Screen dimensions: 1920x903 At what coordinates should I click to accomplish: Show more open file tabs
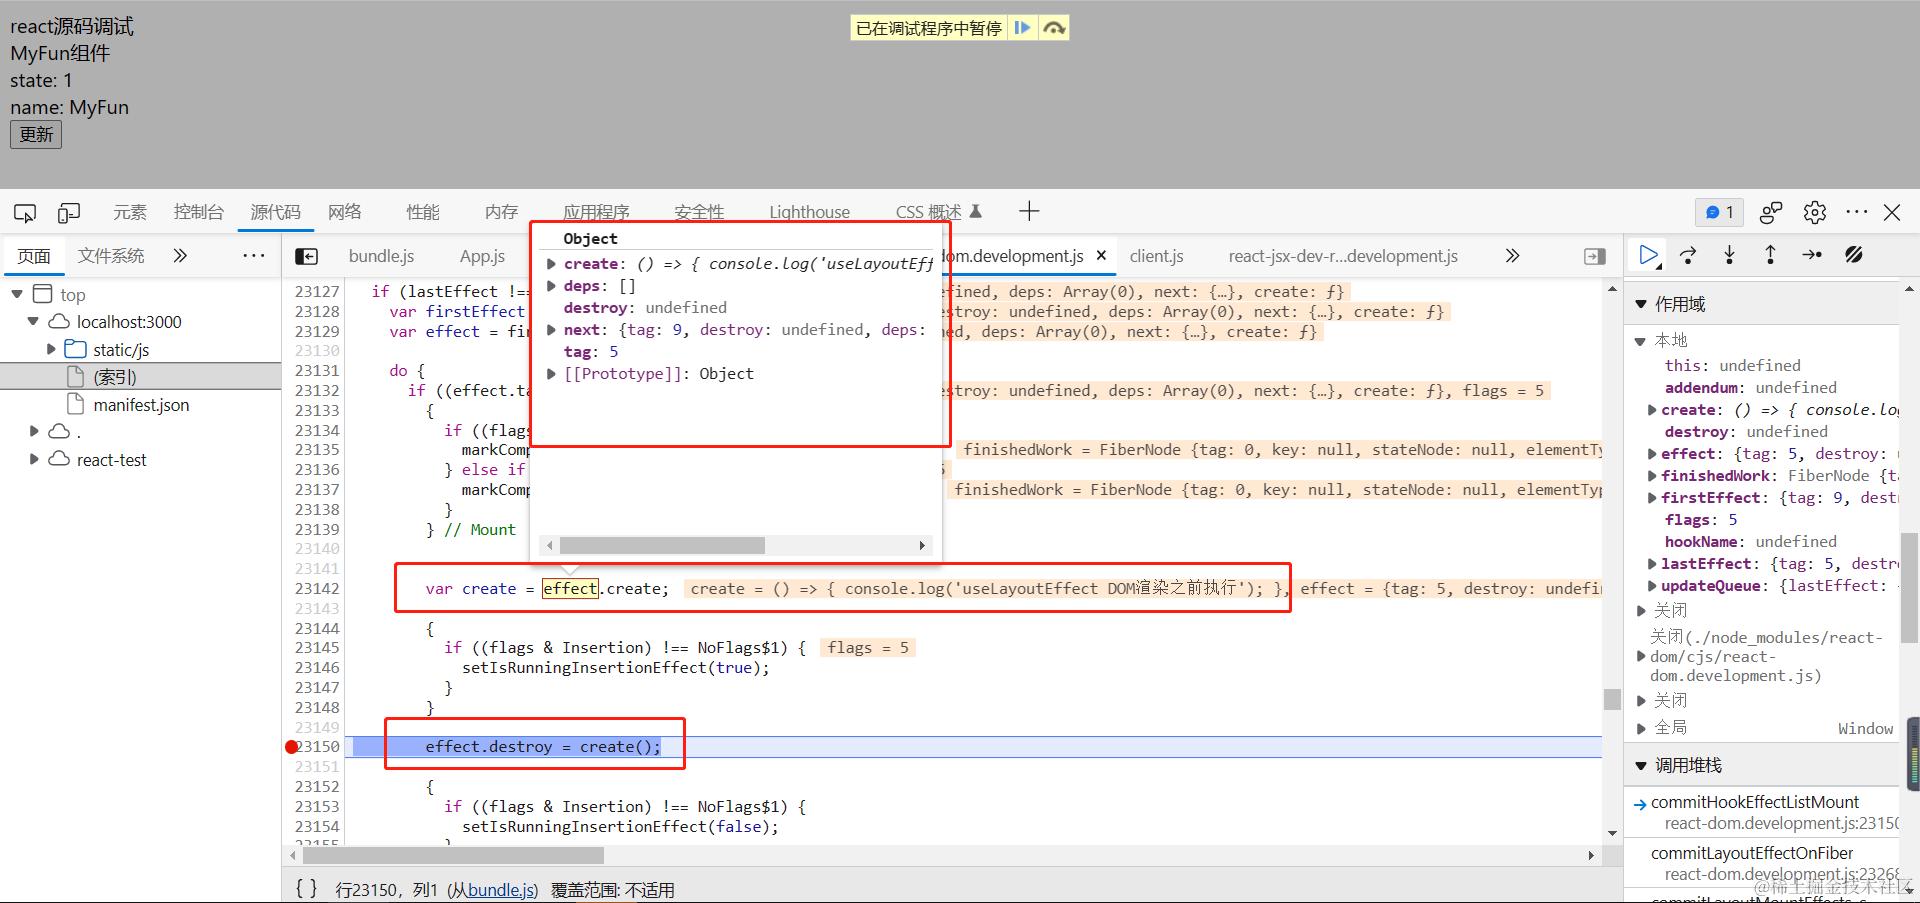point(1512,256)
